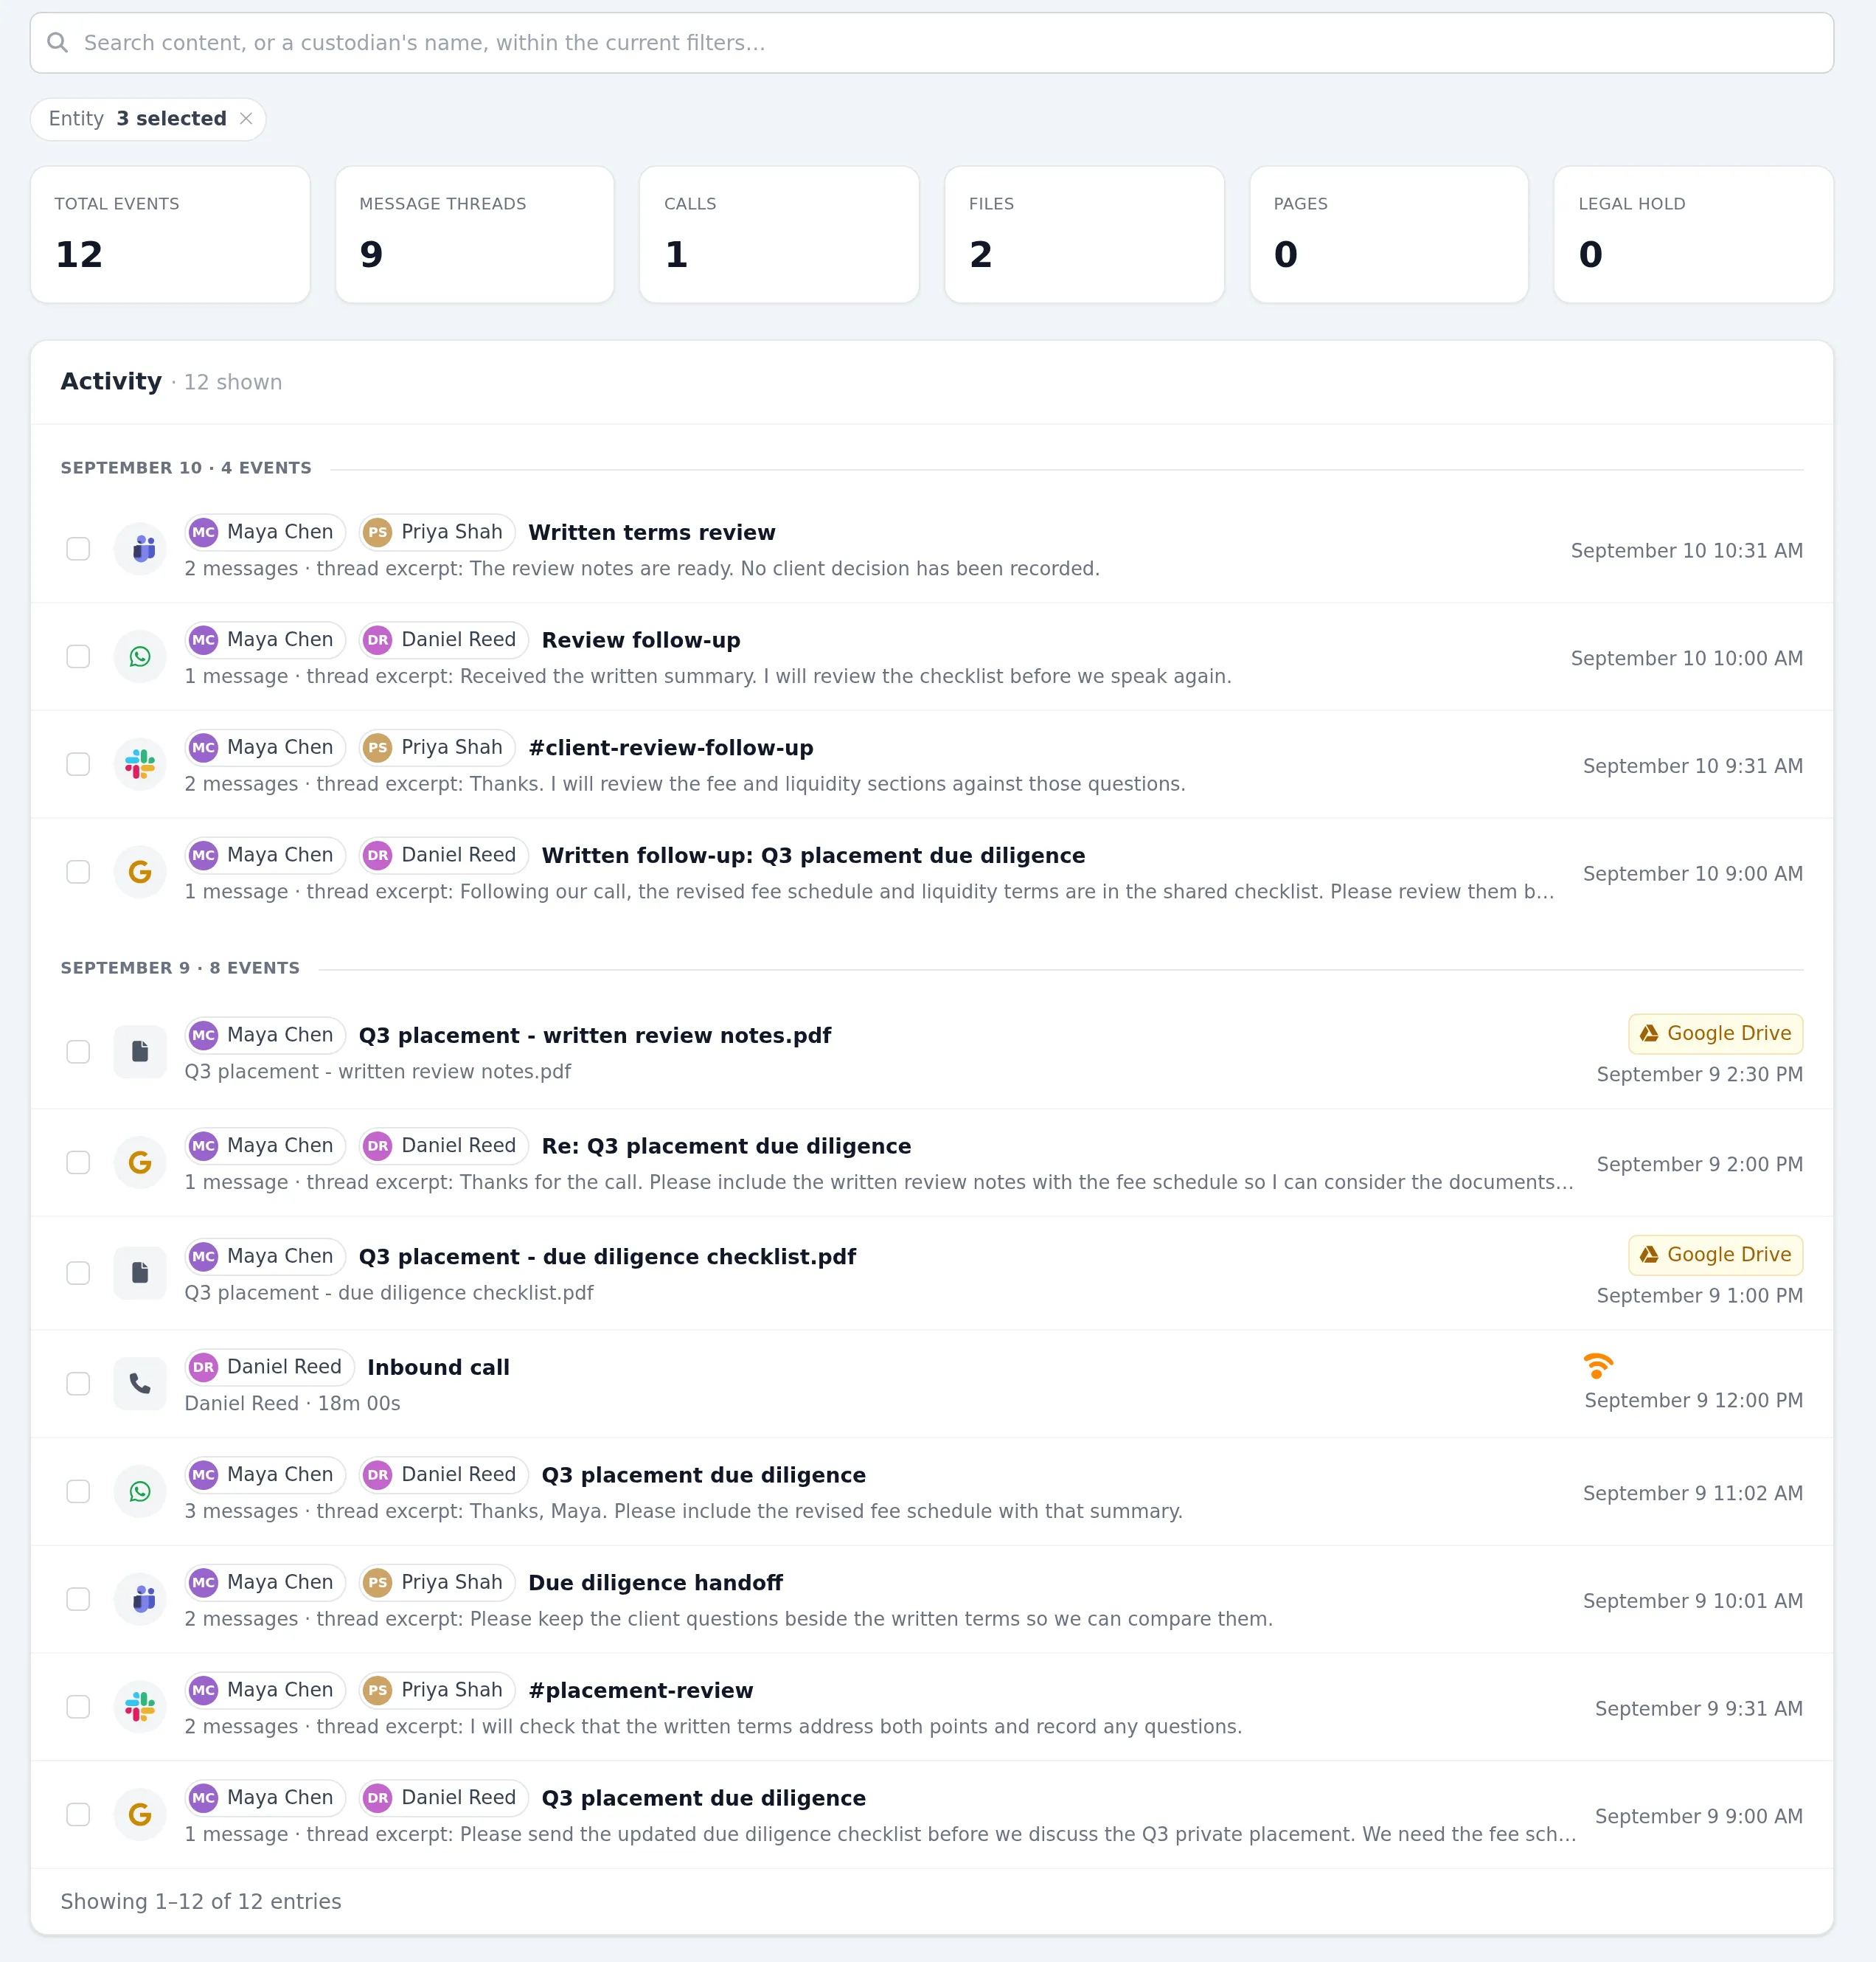1876x1962 pixels.
Task: Select checkbox for written review notes.pdf
Action: [78, 1052]
